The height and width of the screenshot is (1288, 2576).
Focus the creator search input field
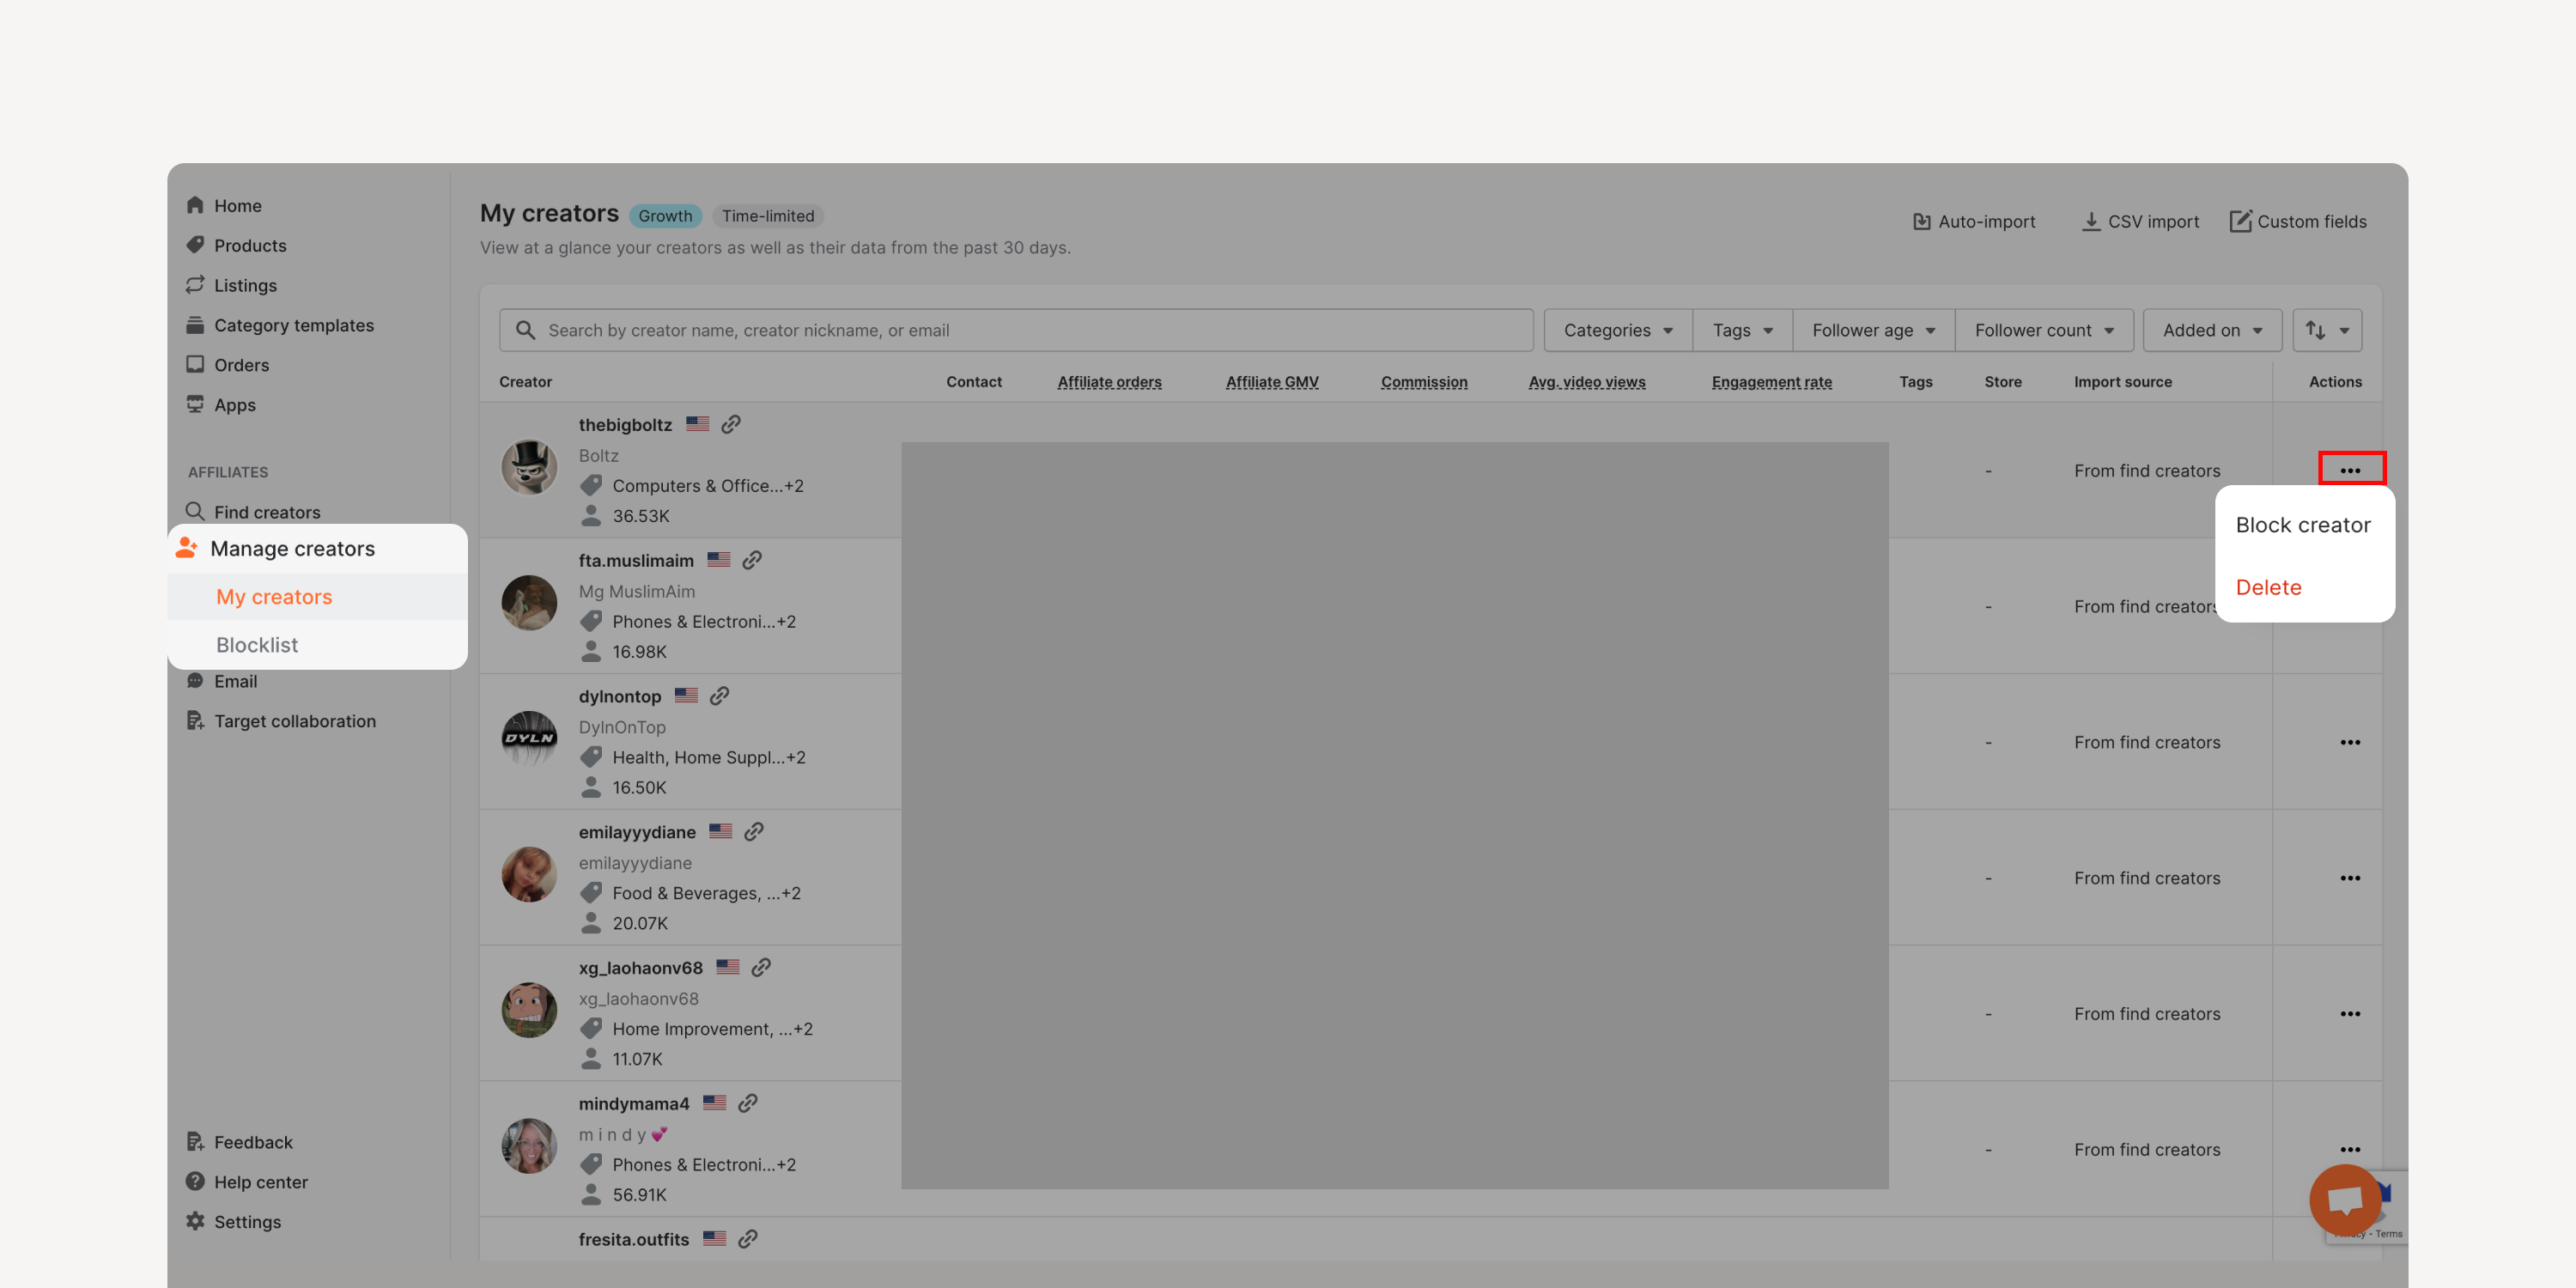[x=1016, y=330]
